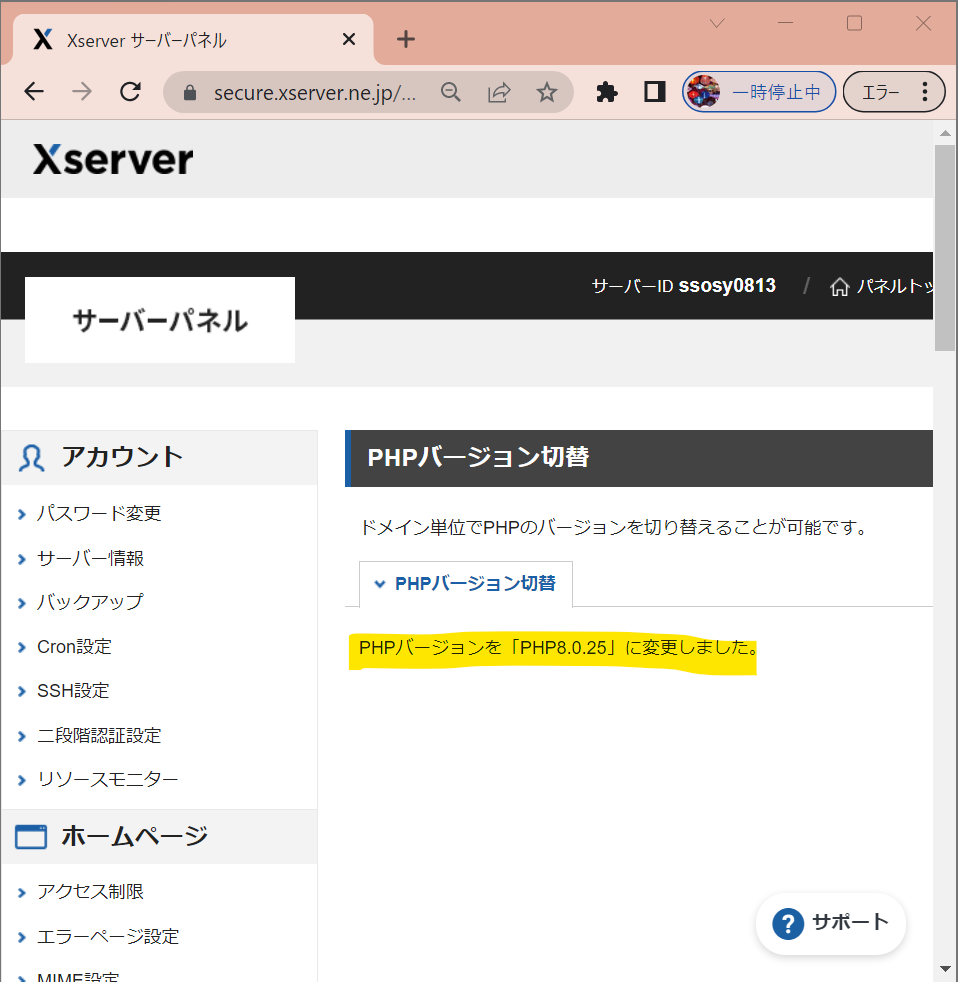Select the PHPバージョン切替 tab

click(466, 584)
